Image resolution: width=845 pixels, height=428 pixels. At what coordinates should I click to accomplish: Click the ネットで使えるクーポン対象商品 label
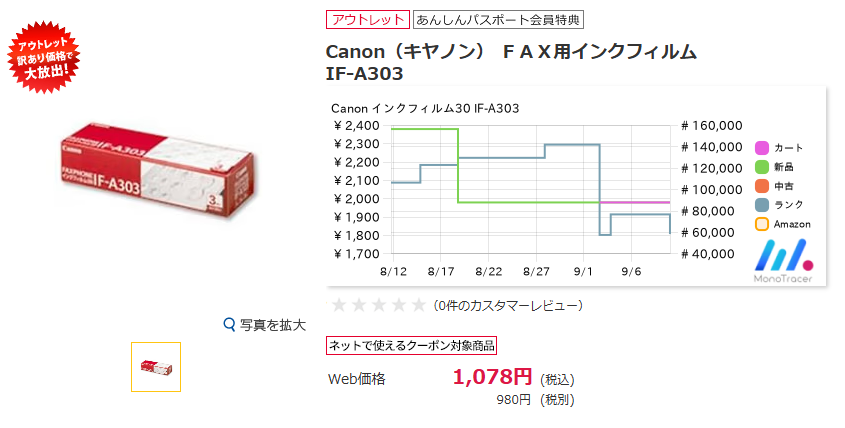pos(411,346)
